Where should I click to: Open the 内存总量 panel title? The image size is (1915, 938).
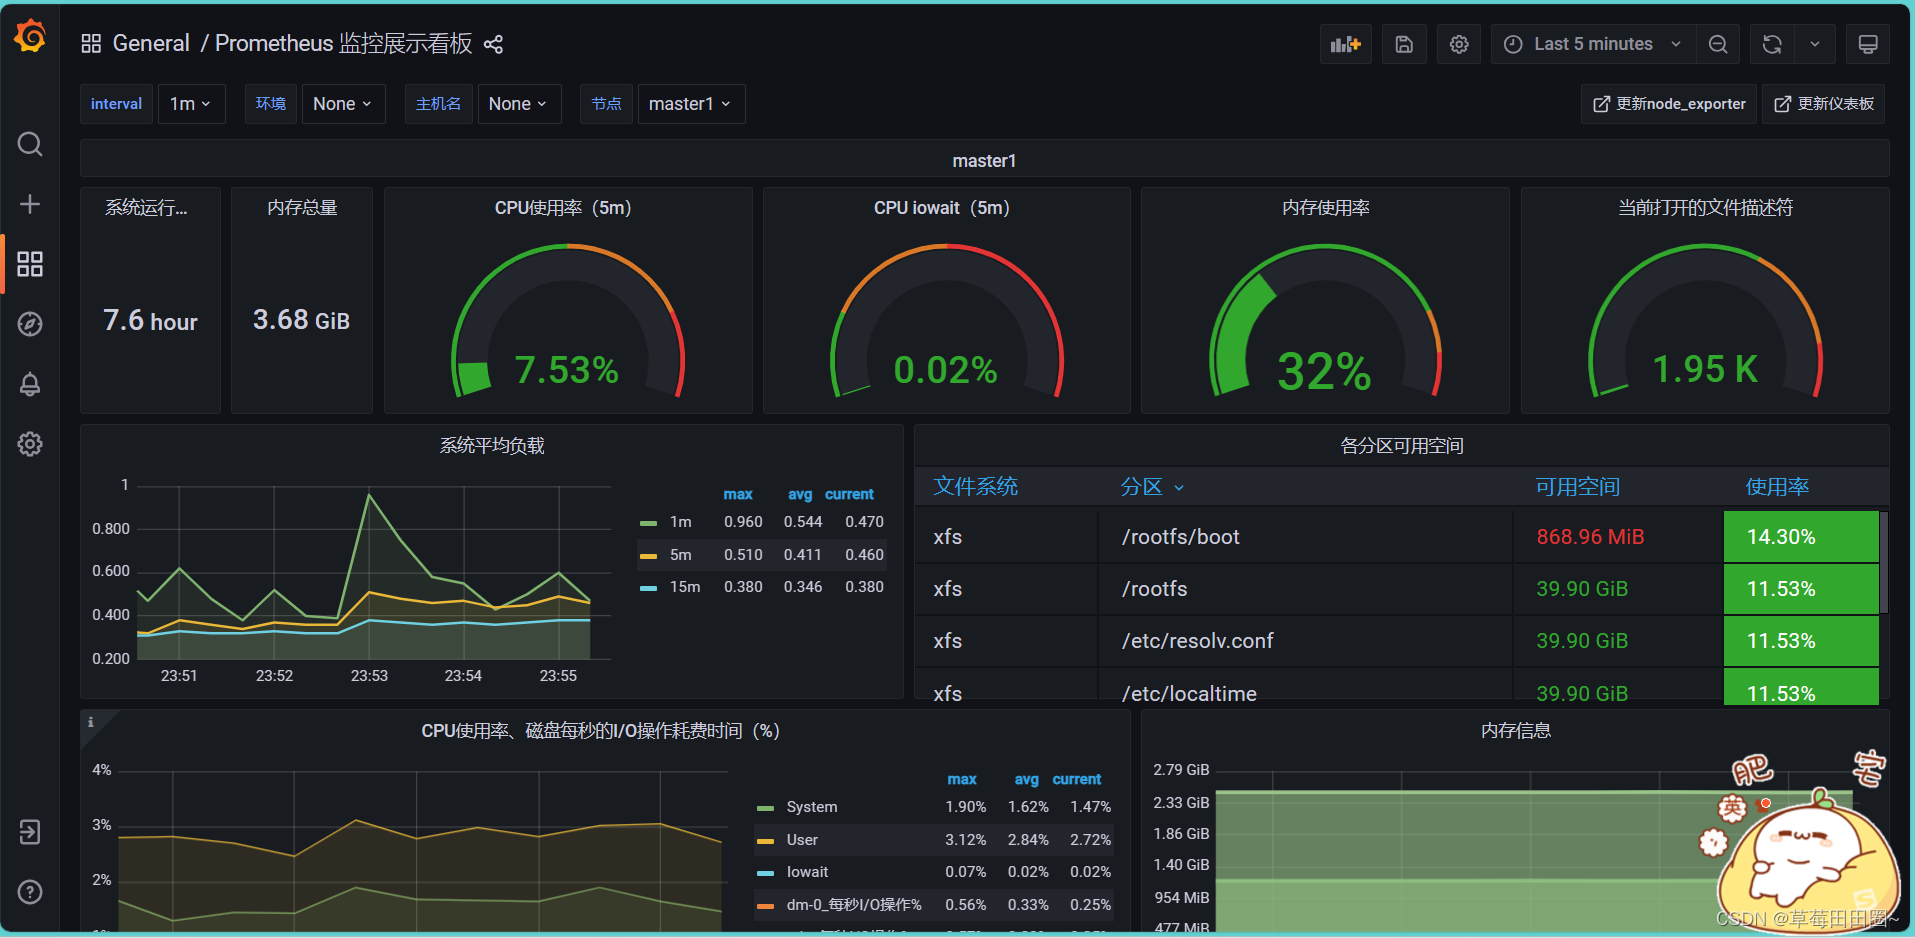pos(302,208)
